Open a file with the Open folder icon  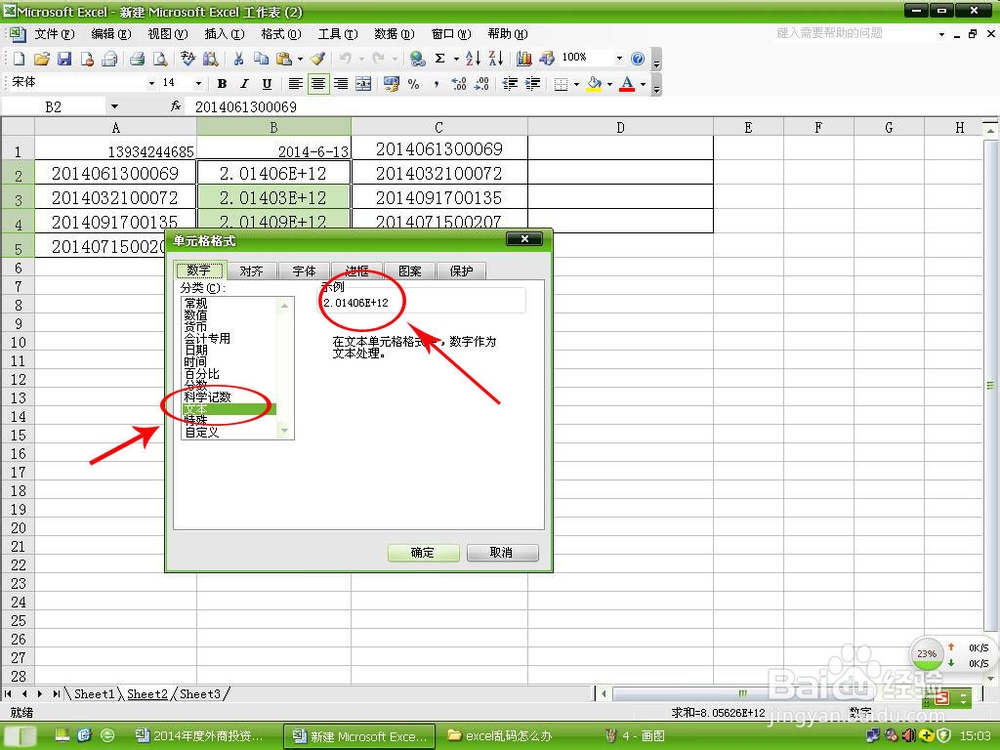(41, 59)
